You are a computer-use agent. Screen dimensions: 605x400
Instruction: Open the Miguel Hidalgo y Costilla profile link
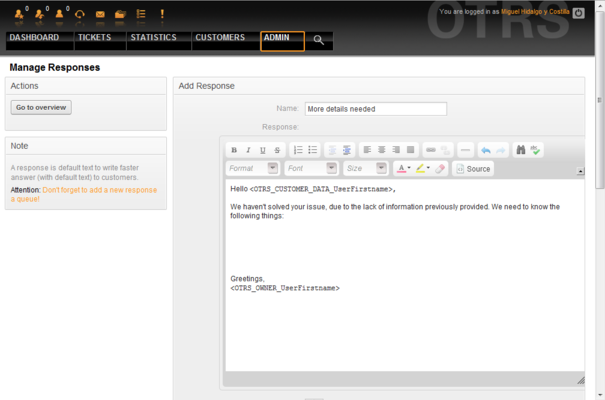[x=535, y=12]
